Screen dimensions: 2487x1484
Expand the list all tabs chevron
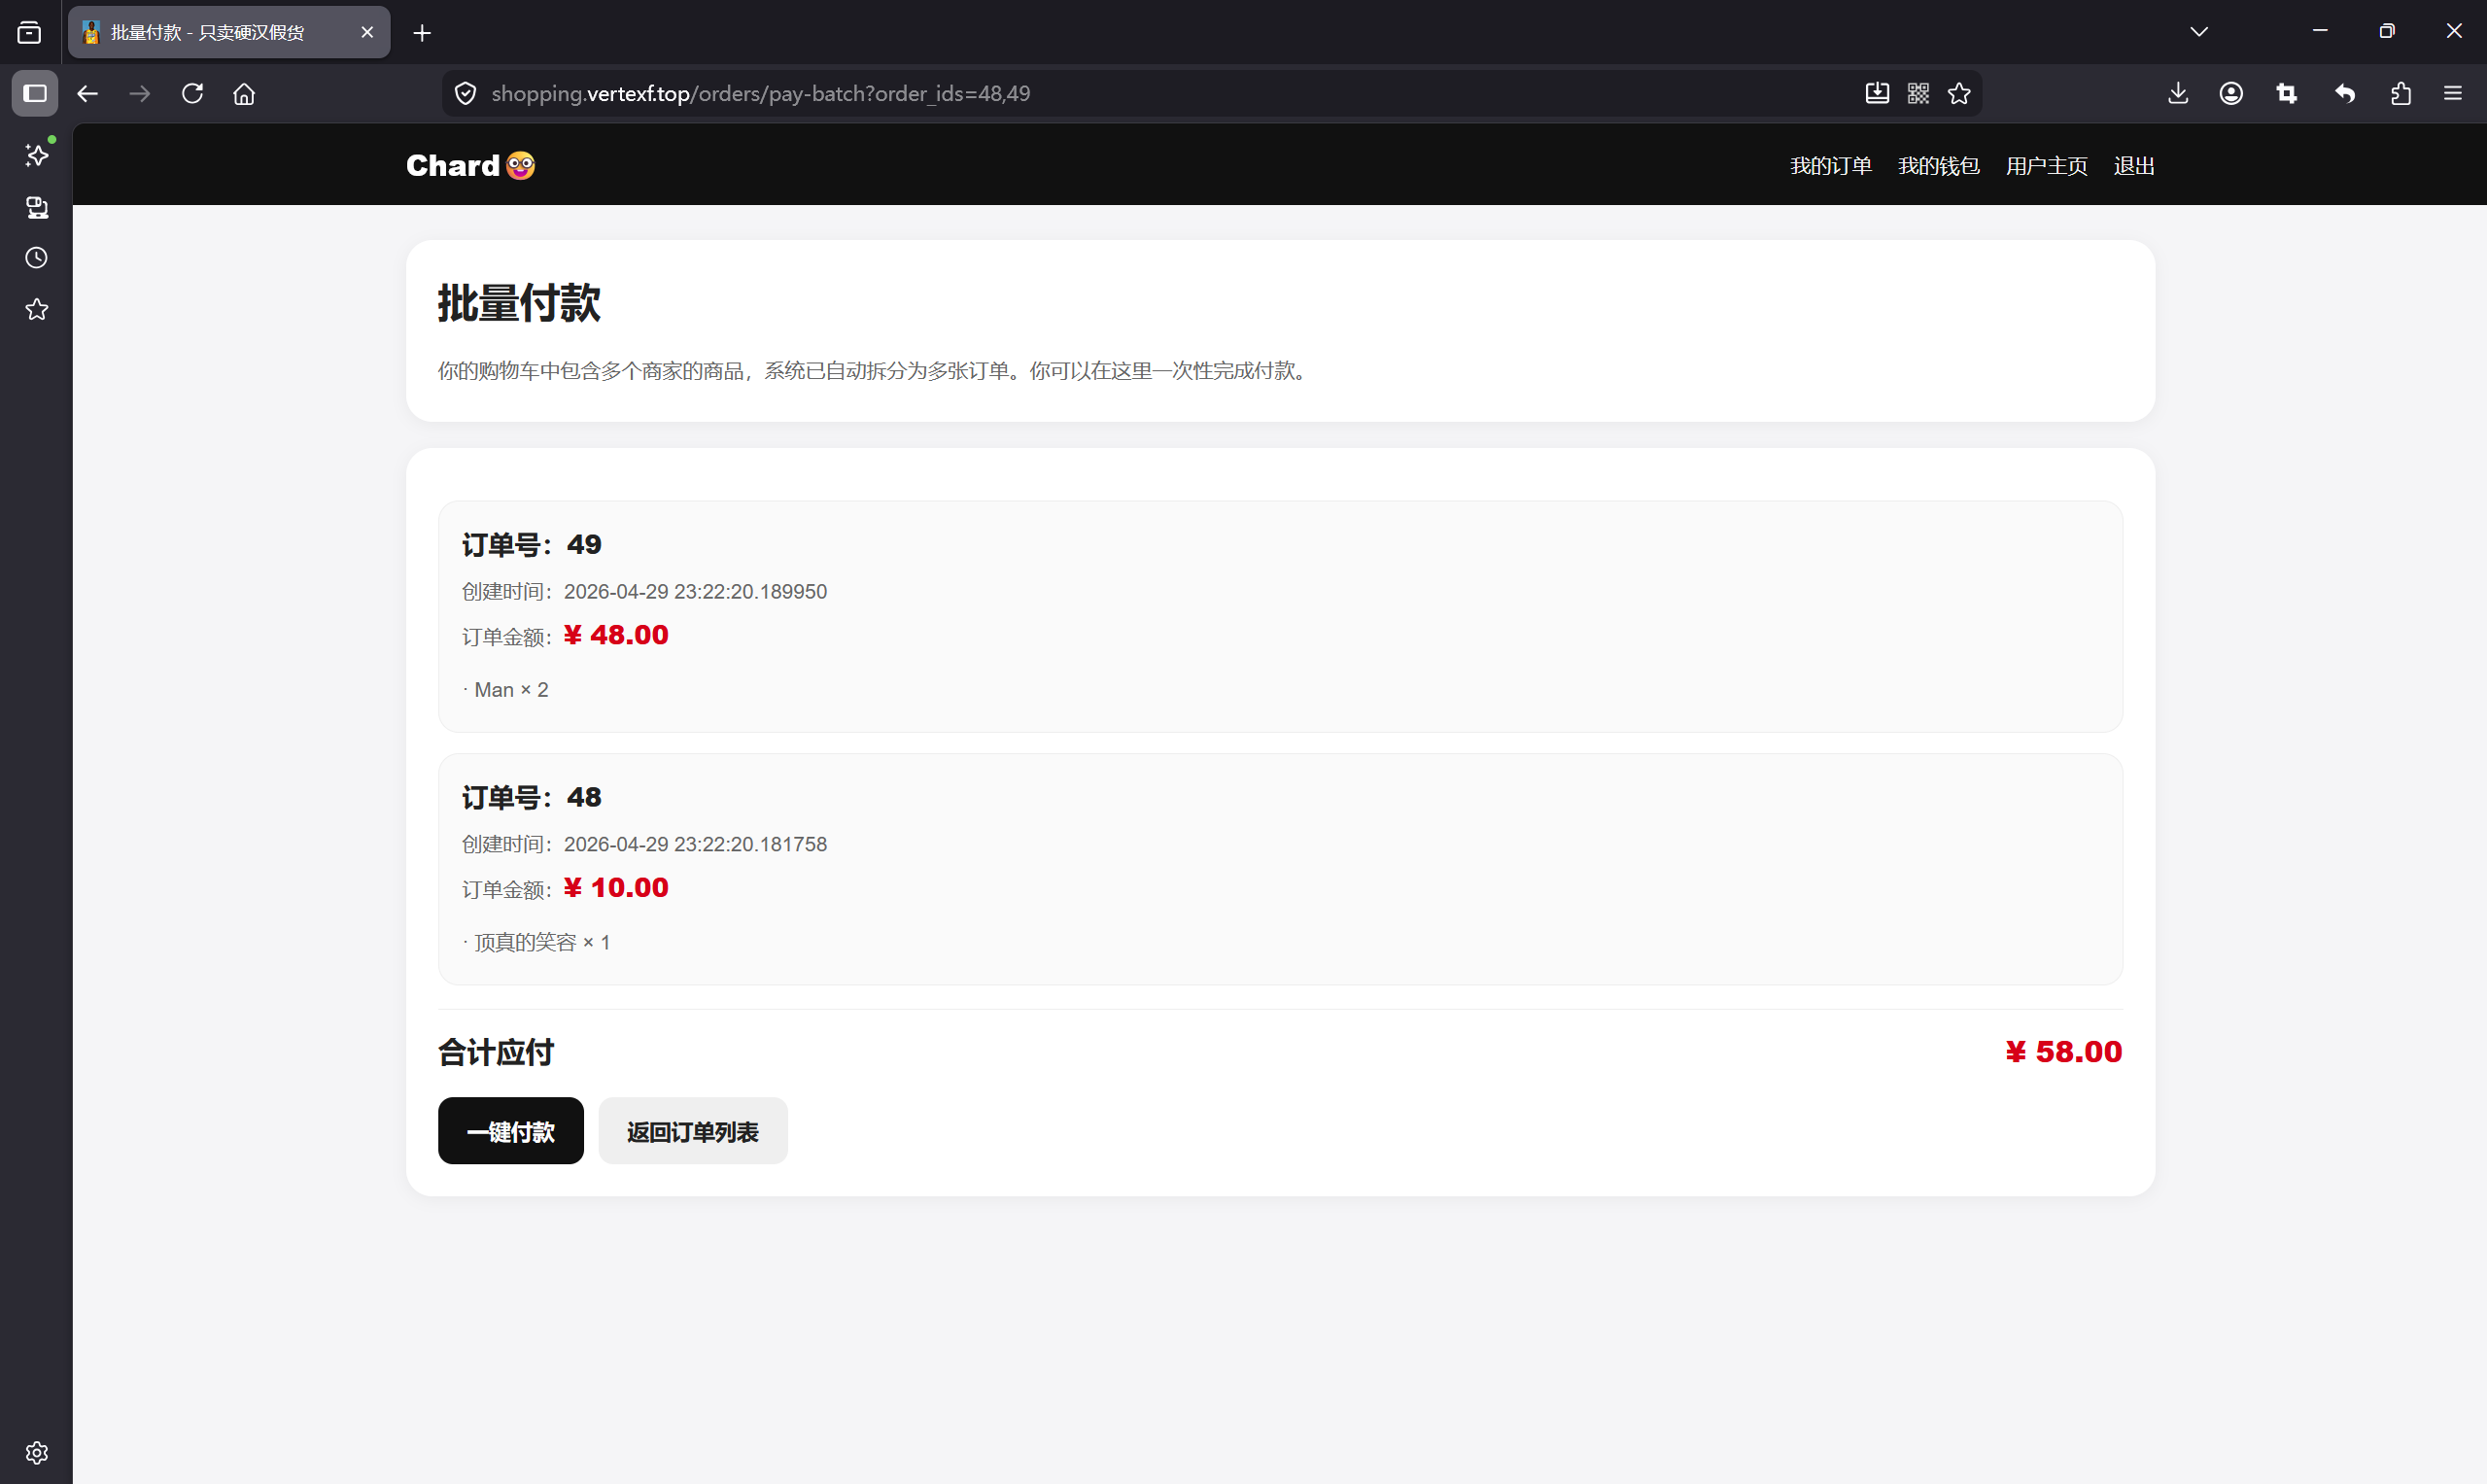coord(2198,32)
